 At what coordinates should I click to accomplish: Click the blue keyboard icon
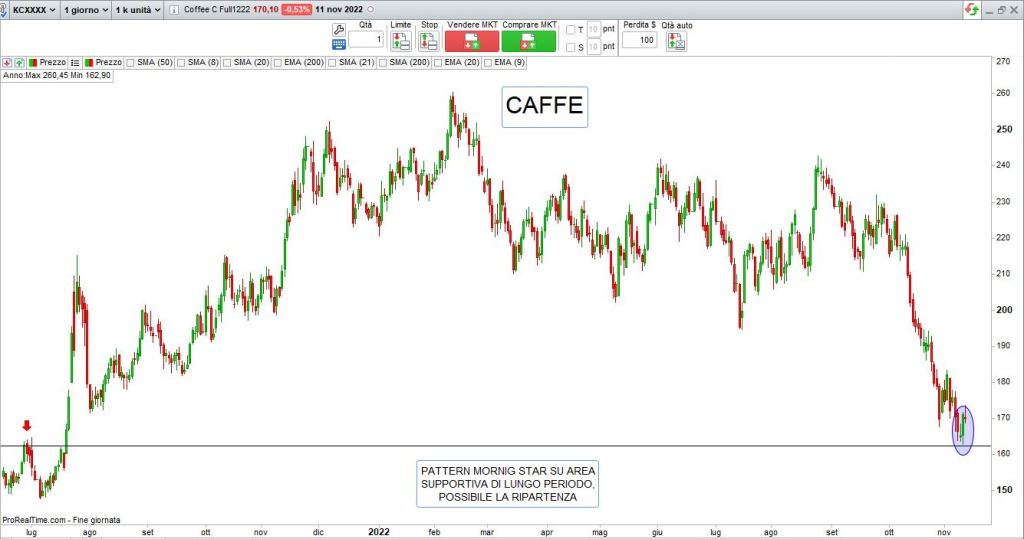339,44
